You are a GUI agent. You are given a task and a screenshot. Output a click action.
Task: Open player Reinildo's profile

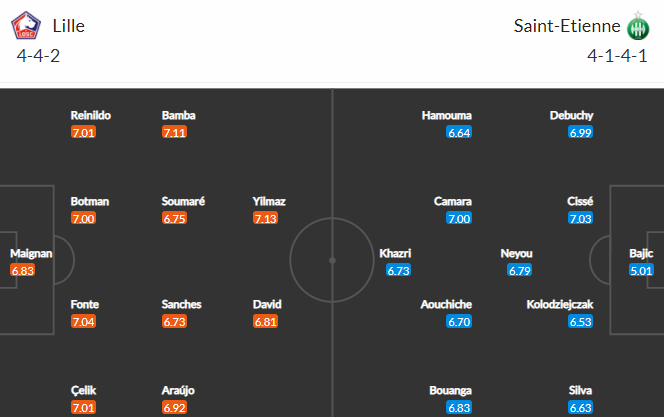pyautogui.click(x=91, y=115)
